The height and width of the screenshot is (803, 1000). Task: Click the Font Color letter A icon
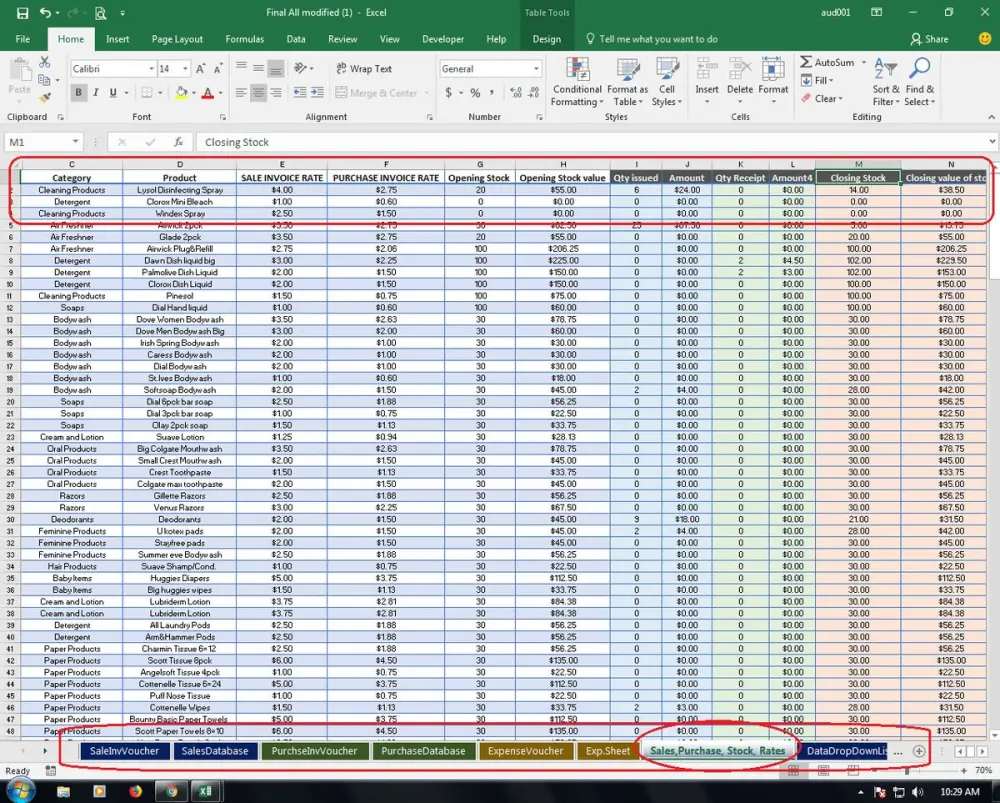point(207,93)
